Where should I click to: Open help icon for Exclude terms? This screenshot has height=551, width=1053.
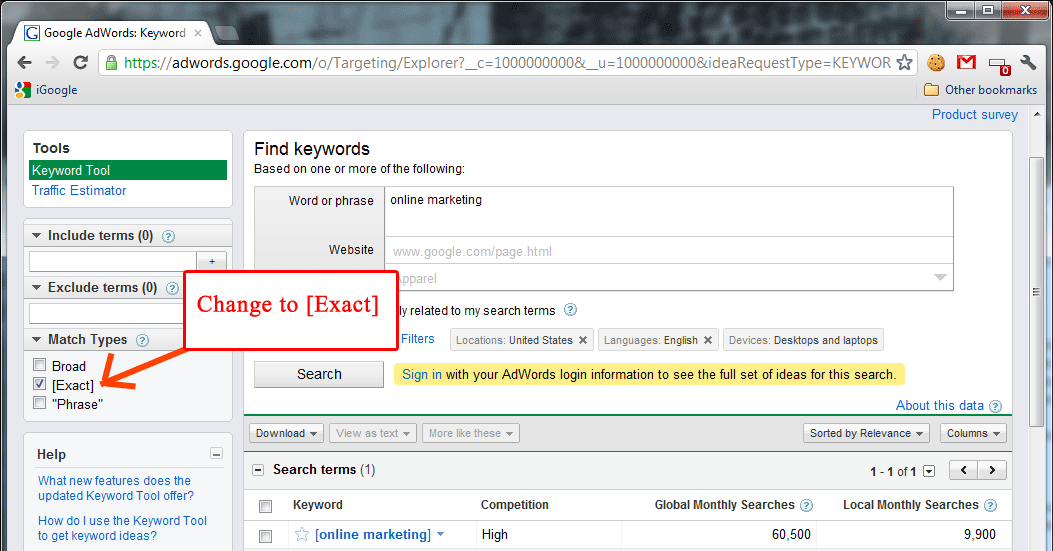click(x=173, y=288)
